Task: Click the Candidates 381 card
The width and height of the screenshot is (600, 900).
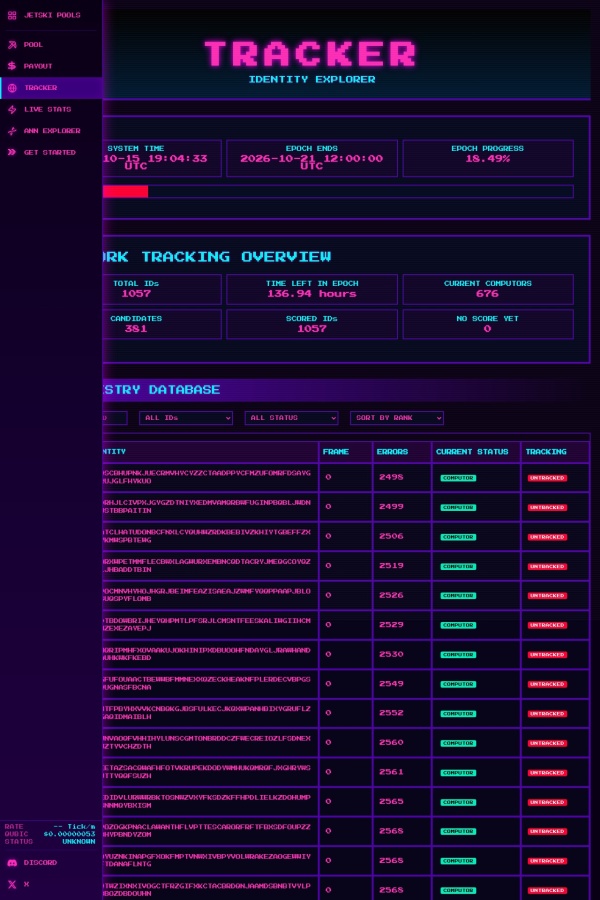Action: (162, 324)
